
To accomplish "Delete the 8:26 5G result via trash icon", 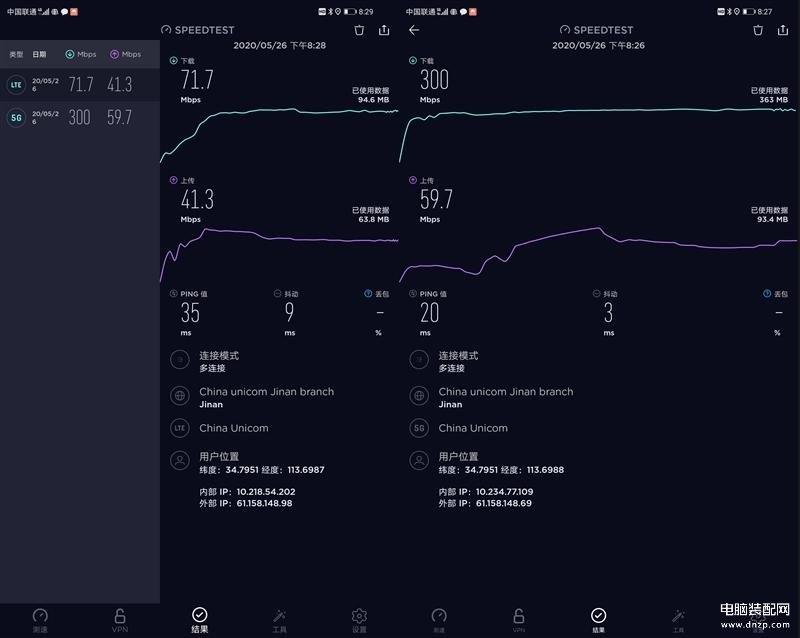I will [x=758, y=30].
